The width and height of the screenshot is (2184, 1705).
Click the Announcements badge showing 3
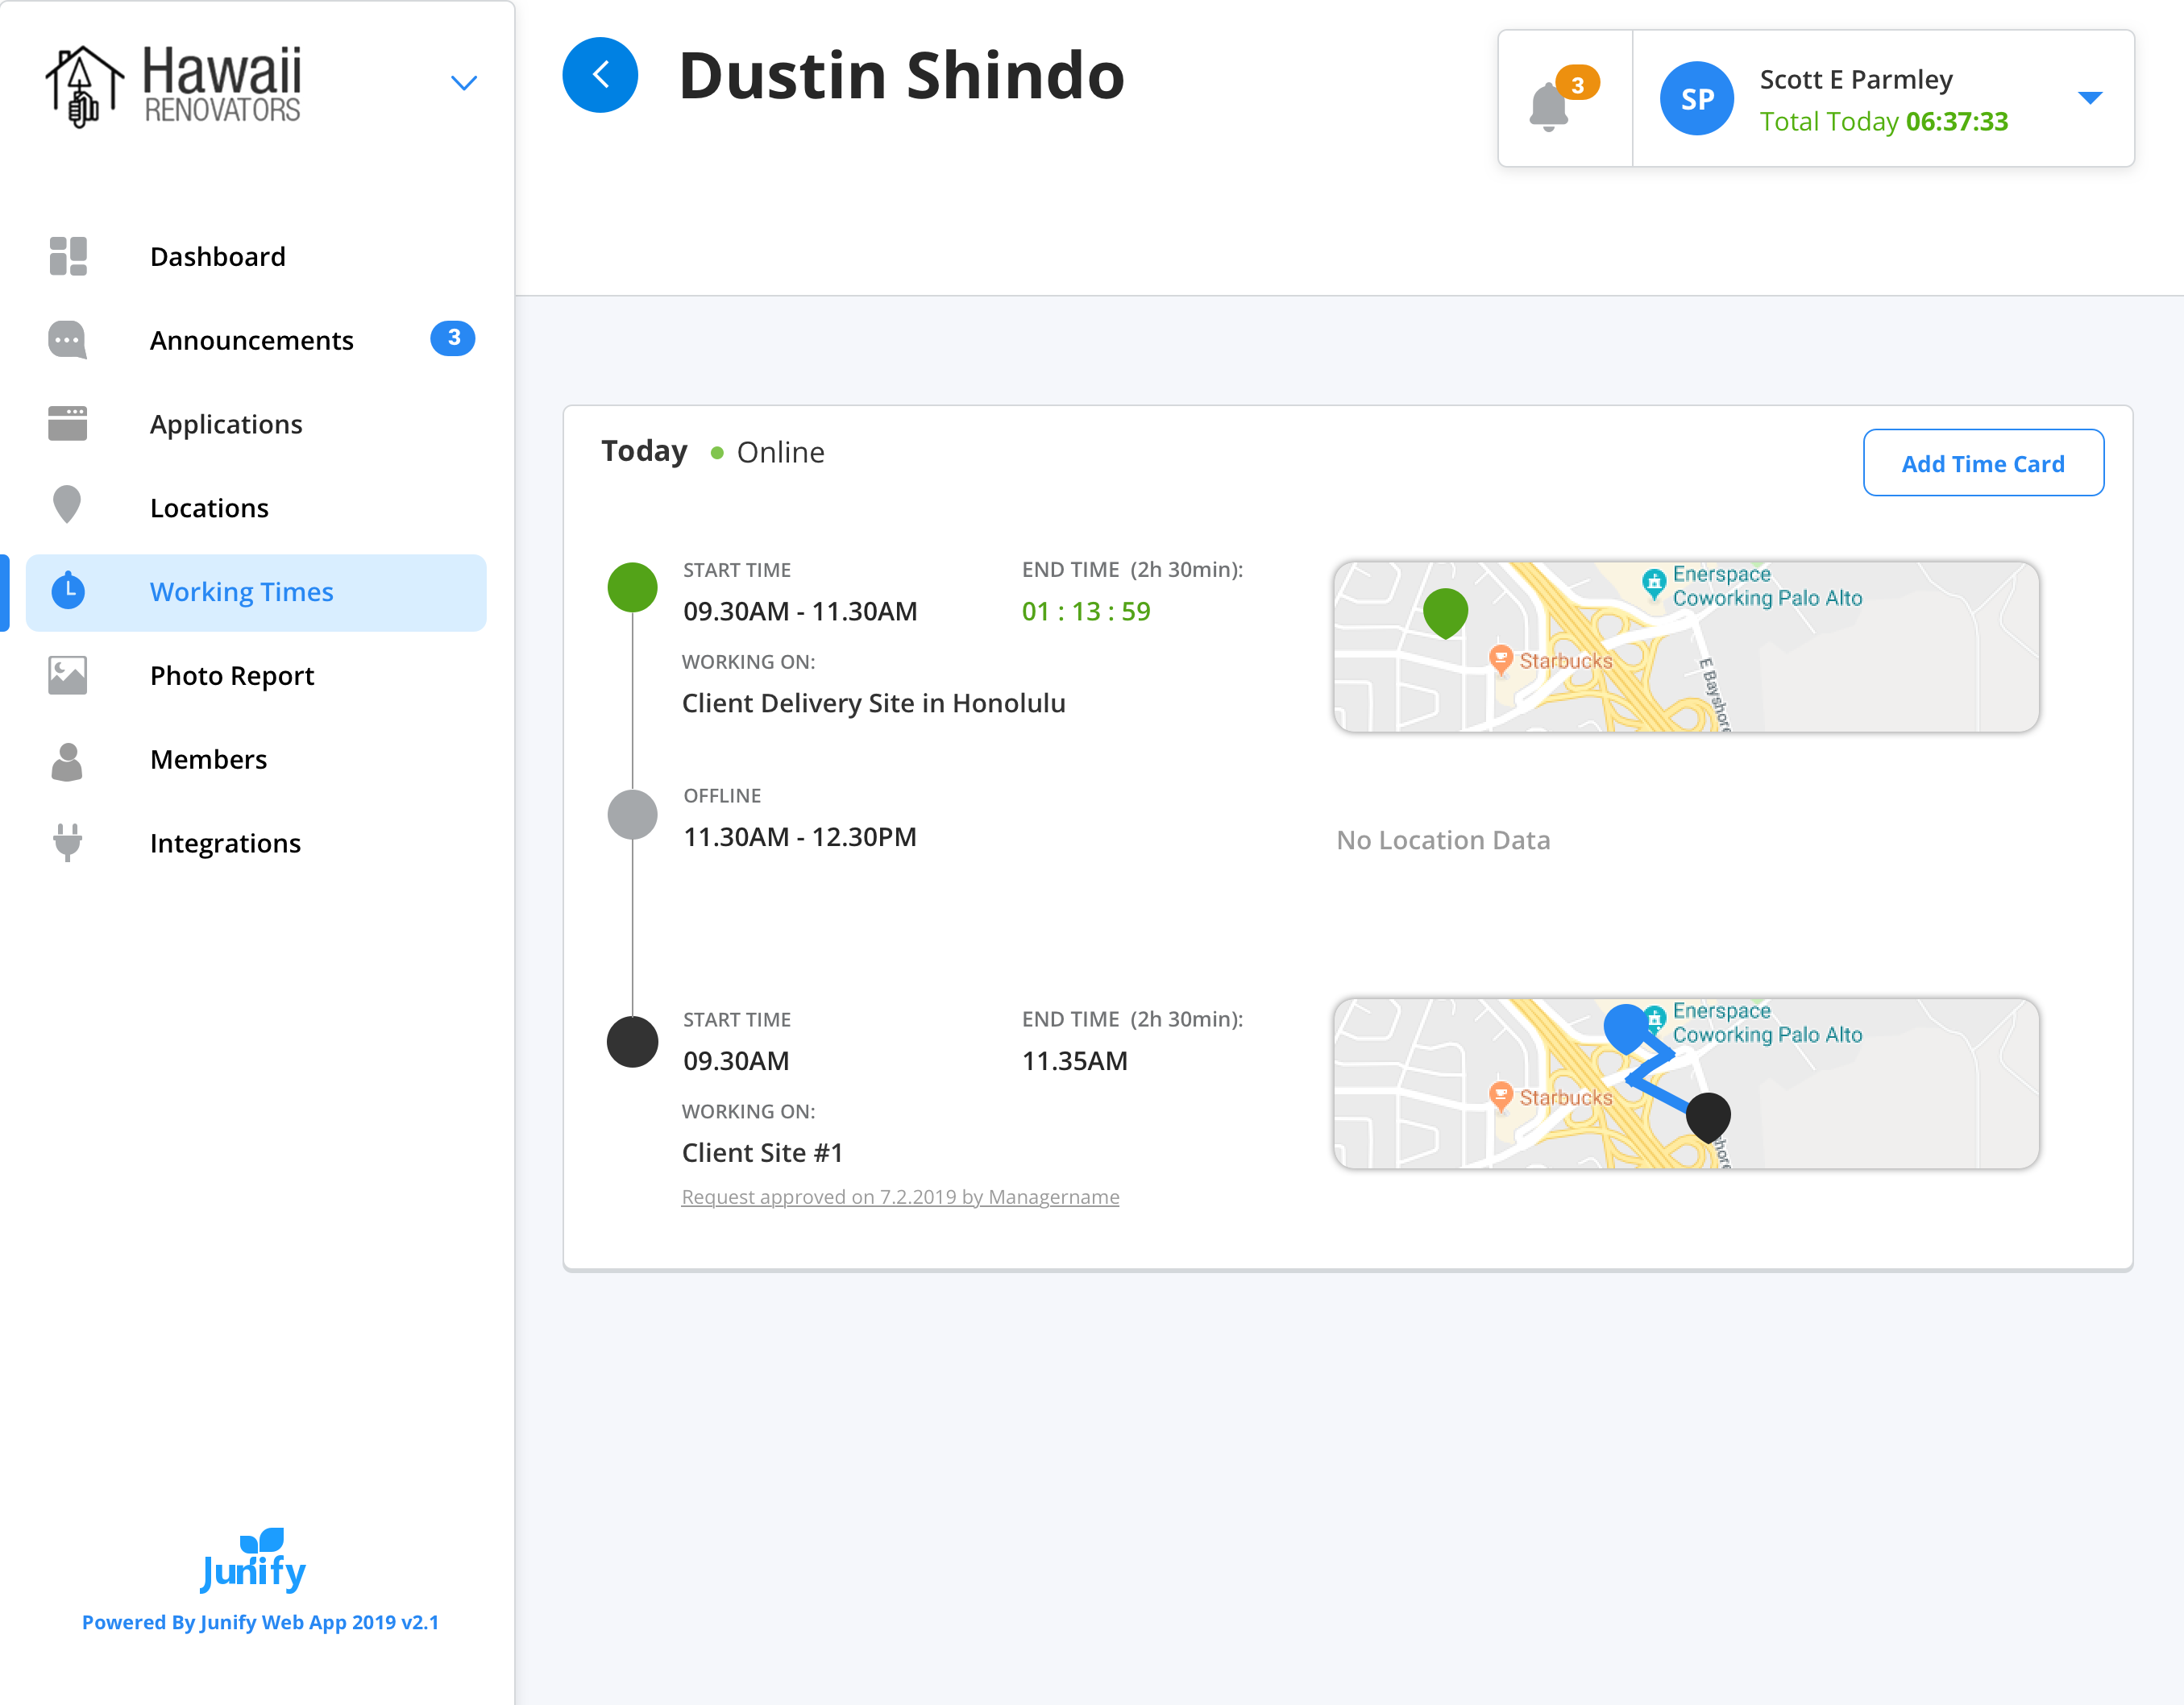tap(453, 338)
